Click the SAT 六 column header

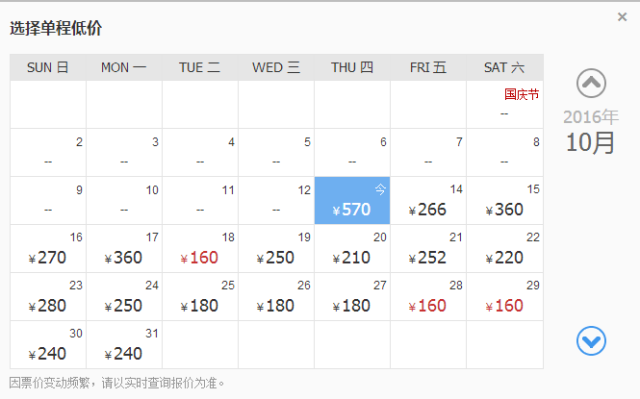coord(504,67)
